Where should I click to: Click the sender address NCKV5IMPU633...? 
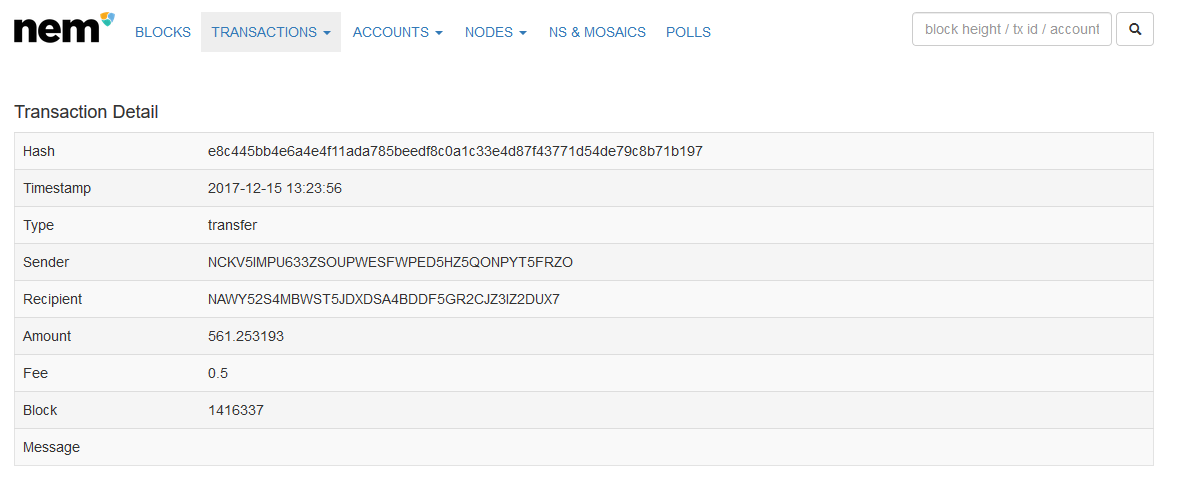click(390, 262)
